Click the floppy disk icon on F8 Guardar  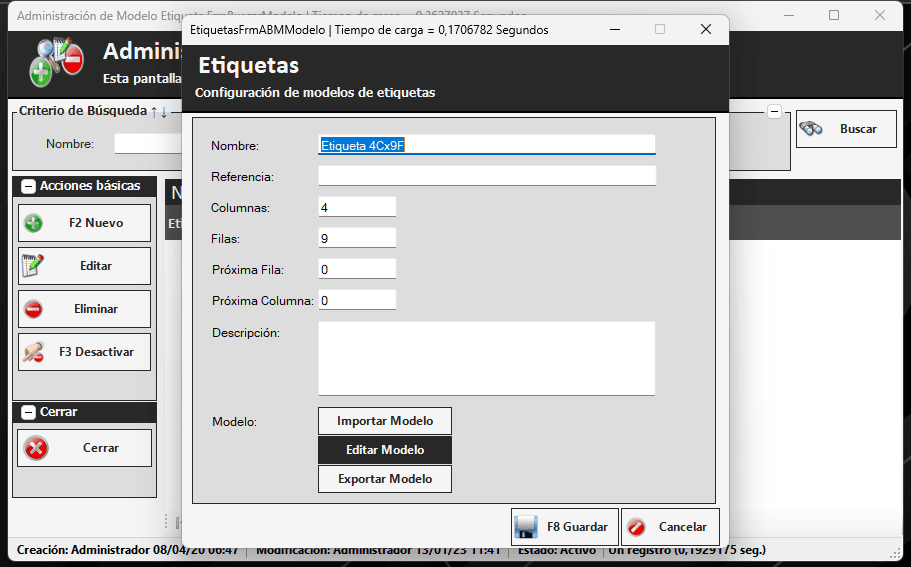tap(525, 527)
